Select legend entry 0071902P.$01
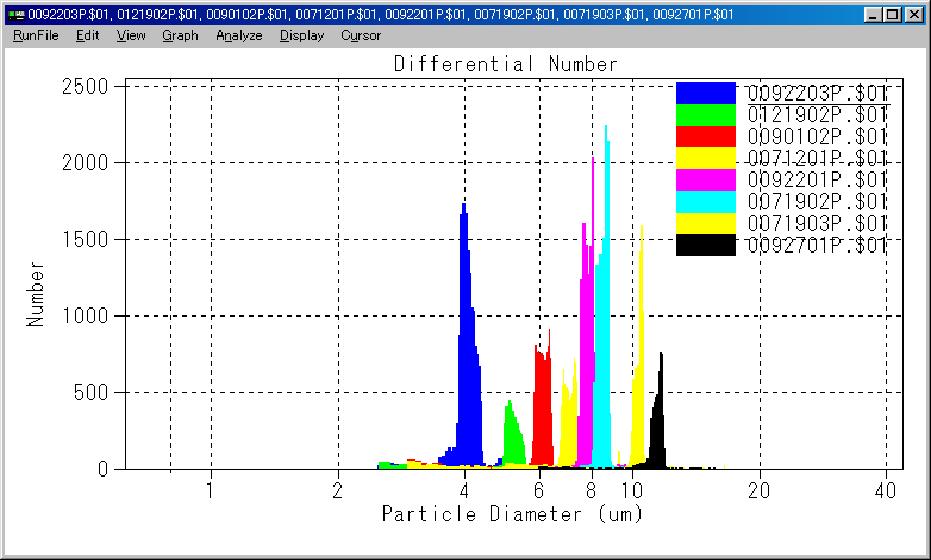The width and height of the screenshot is (931, 560). tap(817, 201)
